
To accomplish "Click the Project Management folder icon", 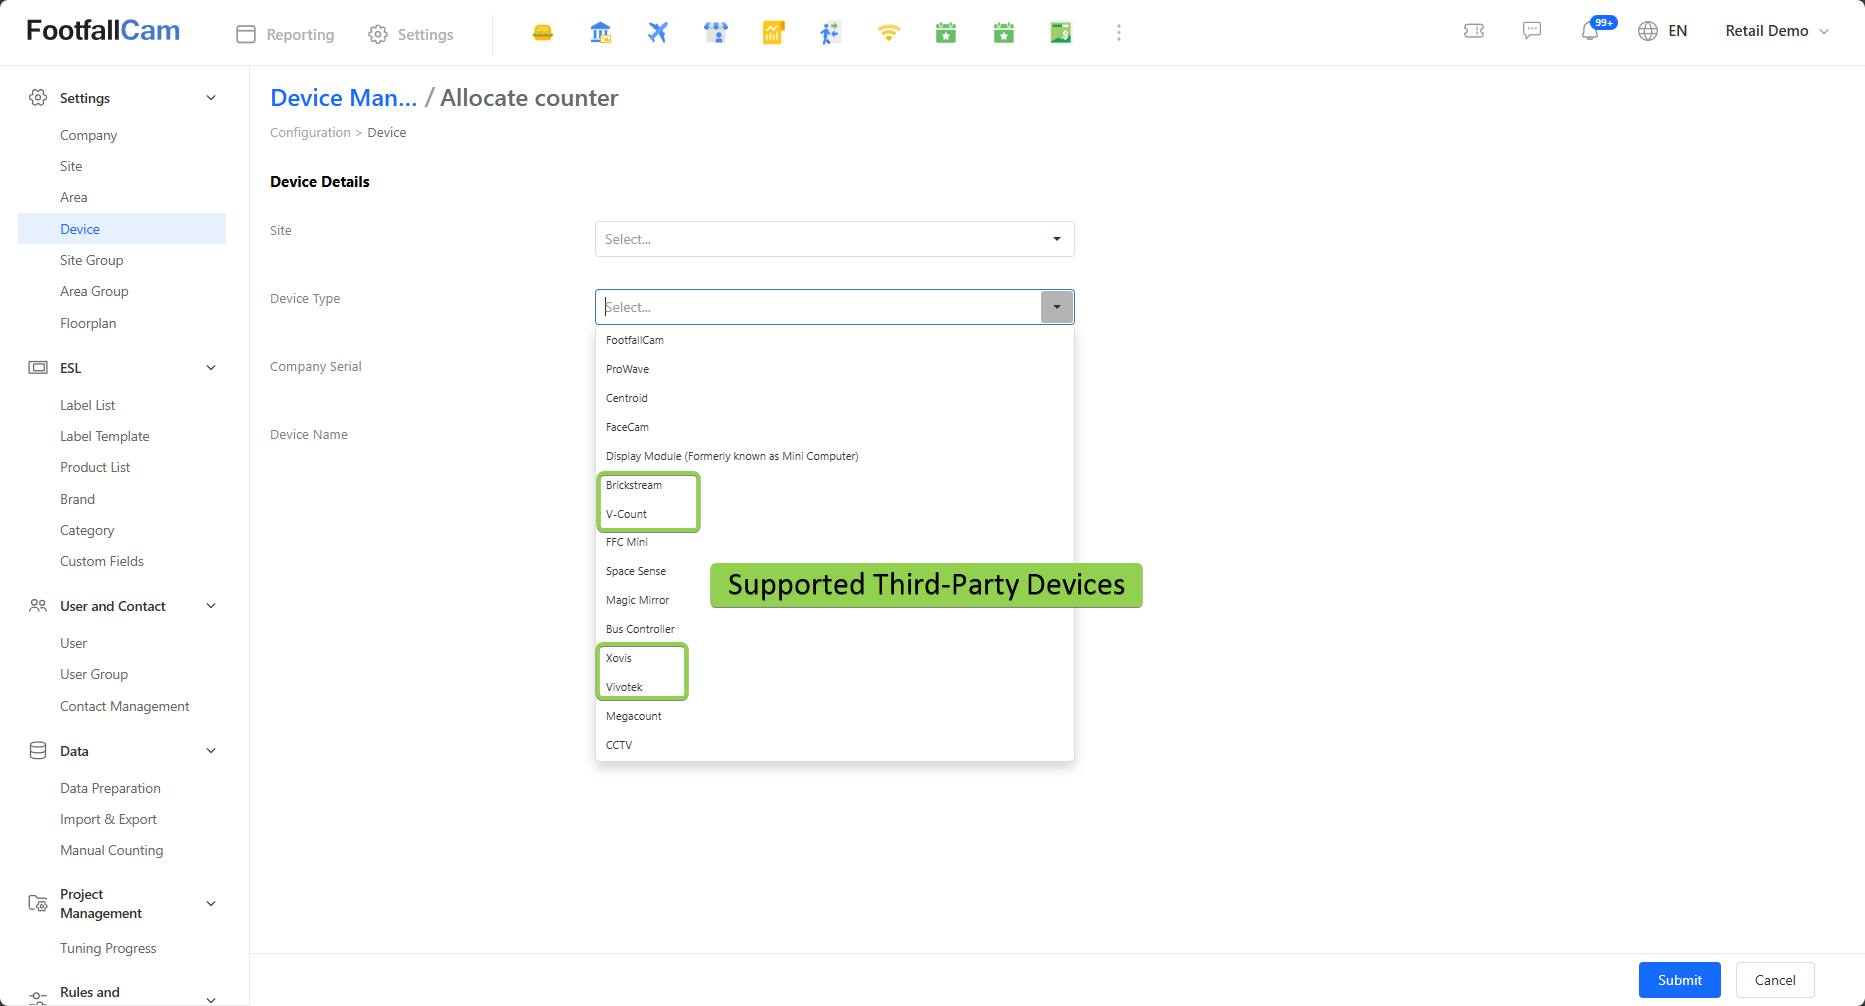I will [38, 903].
